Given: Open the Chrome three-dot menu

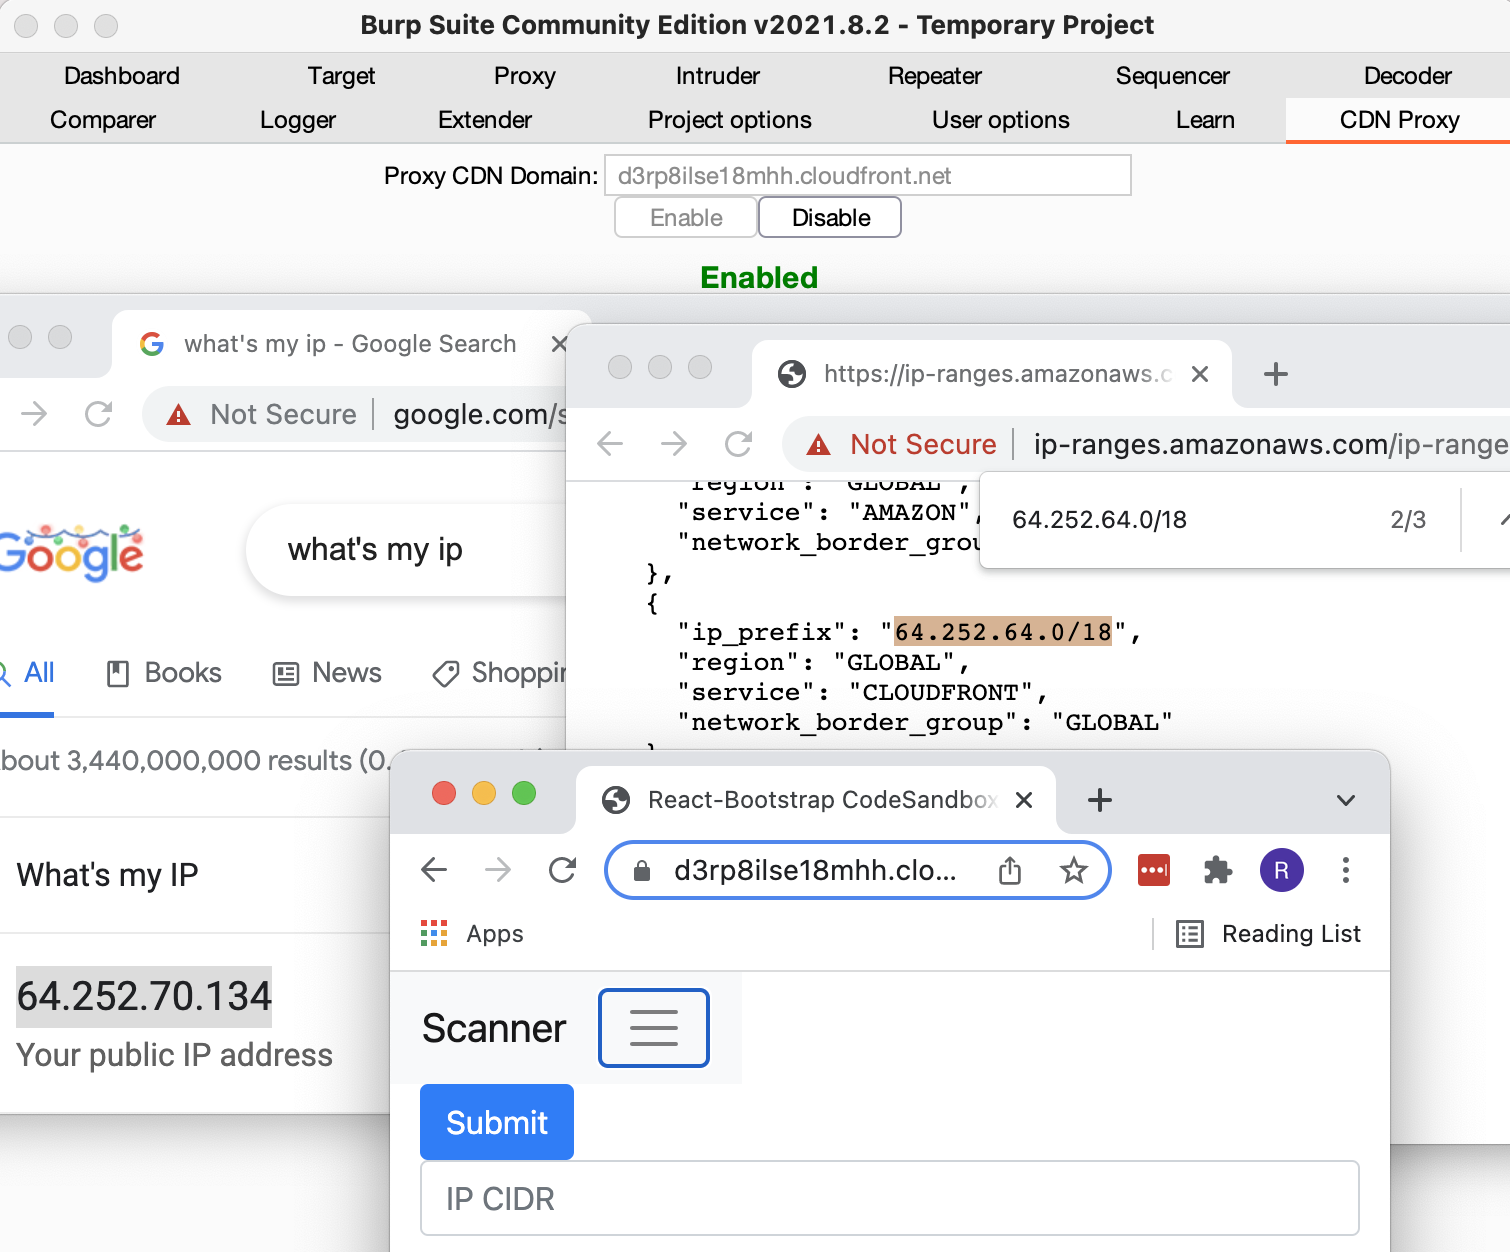Looking at the screenshot, I should [1346, 870].
